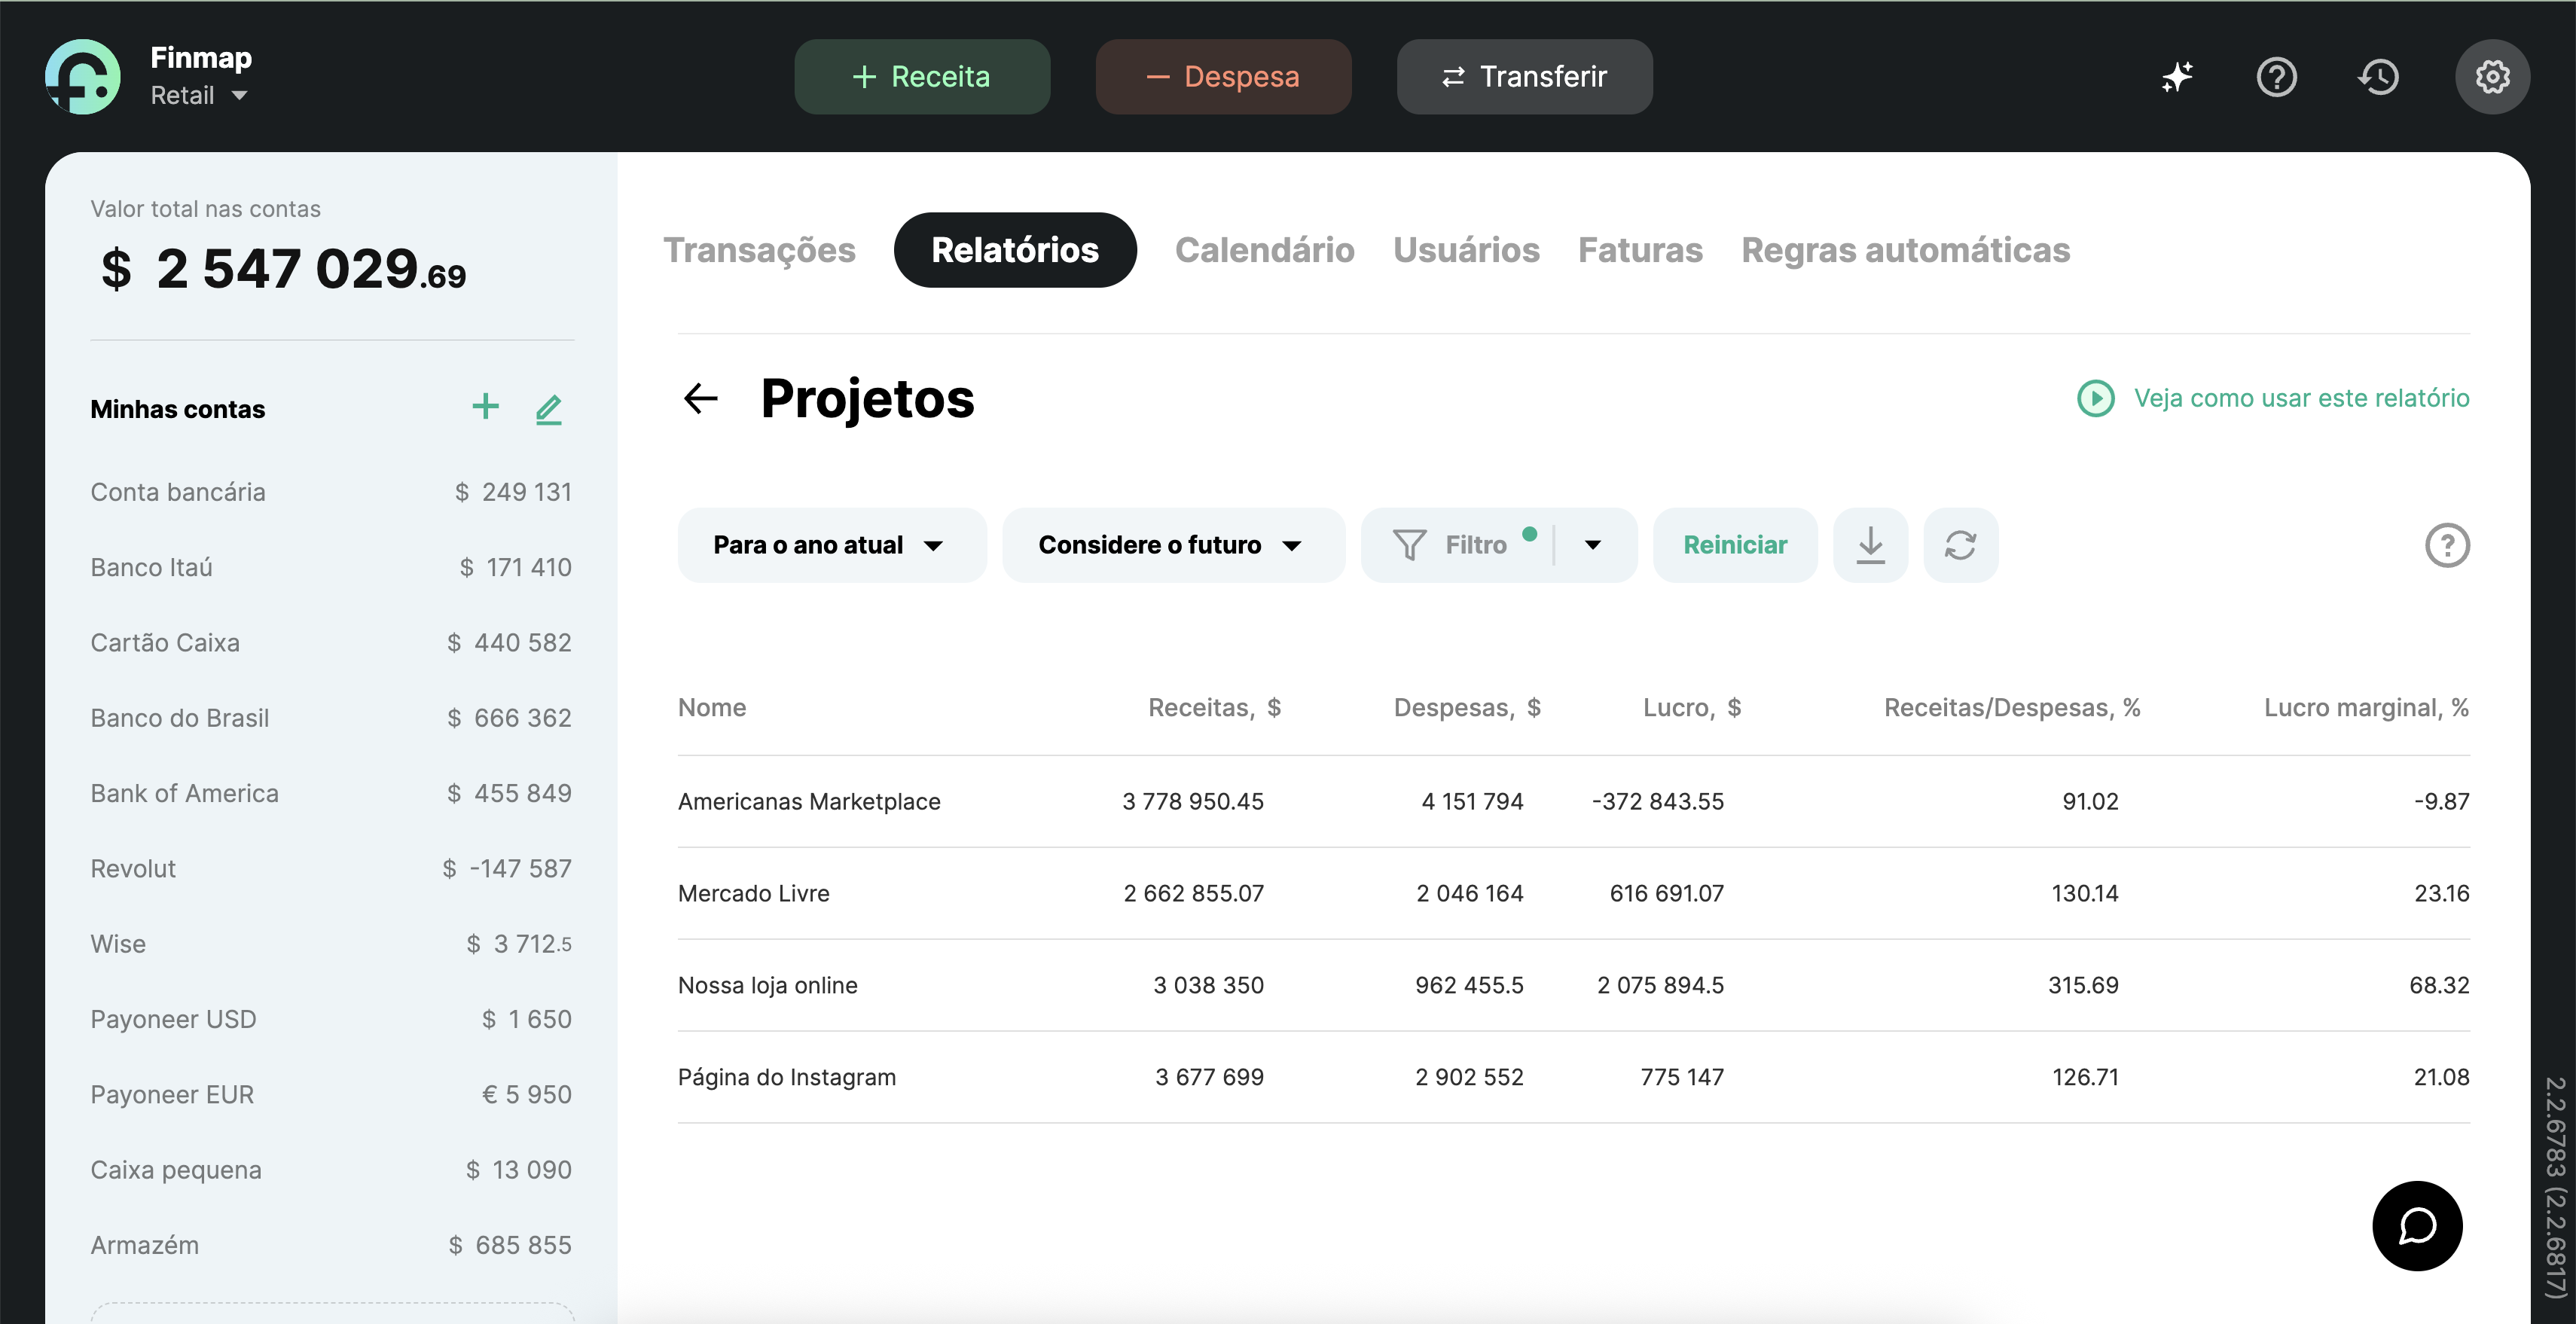2576x1324 pixels.
Task: Open the Faturas tab
Action: coord(1641,250)
